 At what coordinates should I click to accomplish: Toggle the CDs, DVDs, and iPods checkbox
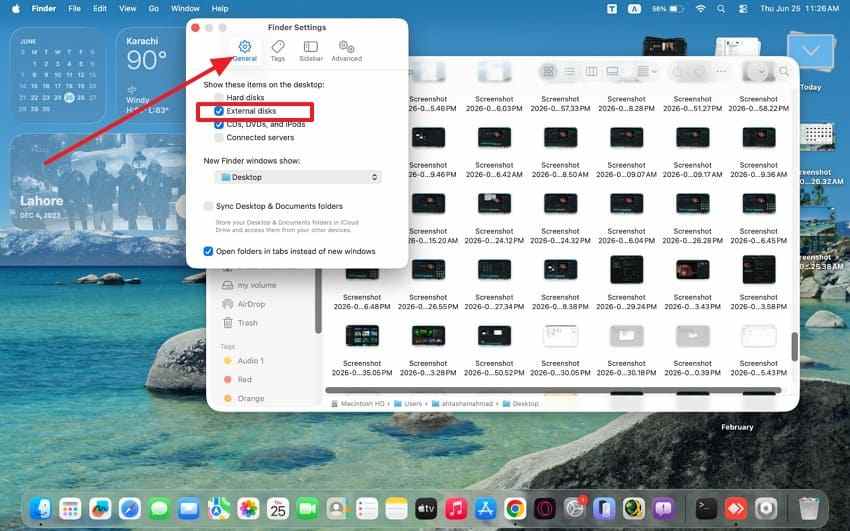[218, 125]
